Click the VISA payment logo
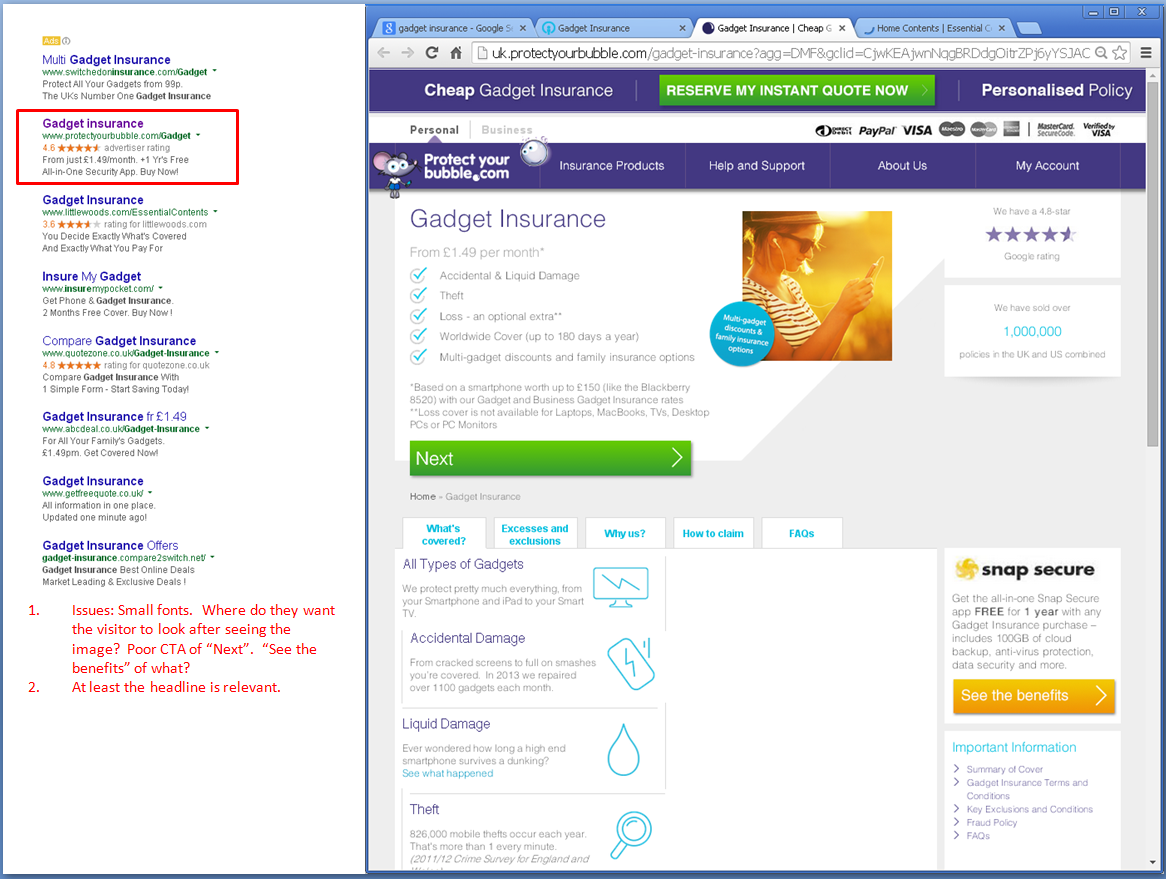This screenshot has width=1166, height=879. point(917,130)
